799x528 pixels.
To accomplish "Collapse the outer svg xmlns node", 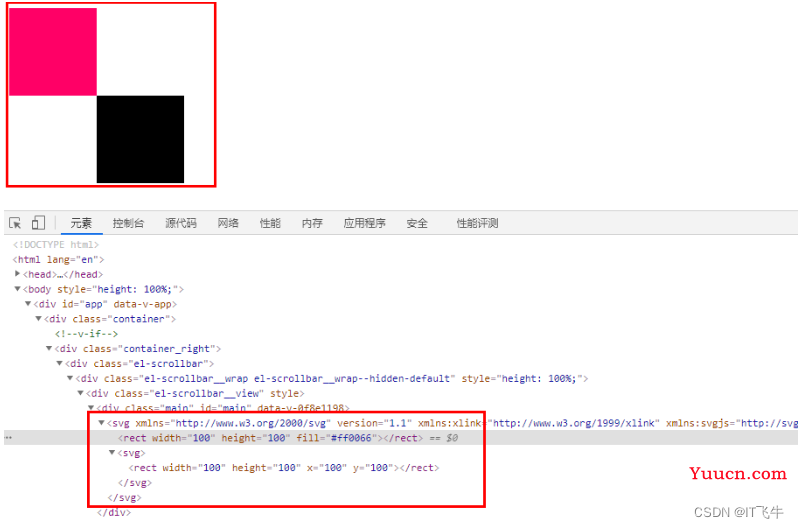I will pos(101,423).
